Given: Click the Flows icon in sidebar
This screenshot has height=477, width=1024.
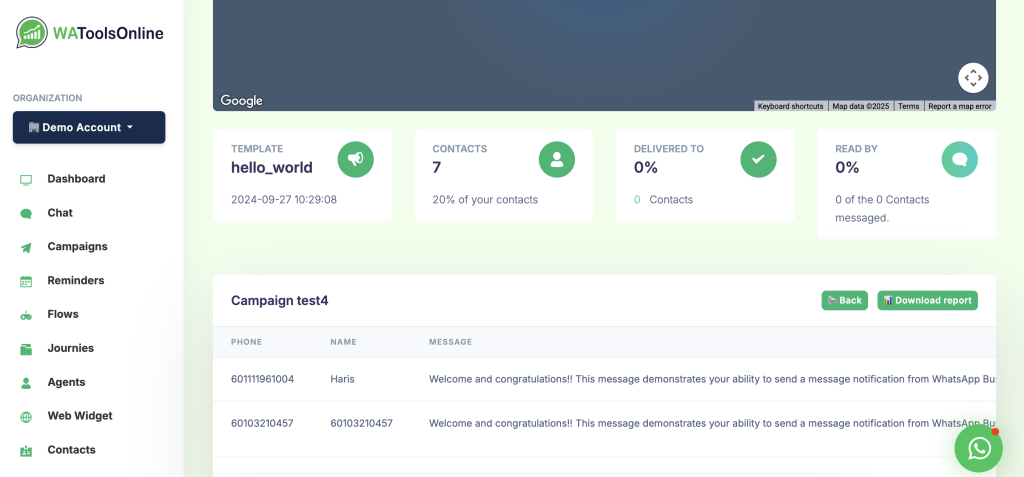Looking at the screenshot, I should [26, 316].
